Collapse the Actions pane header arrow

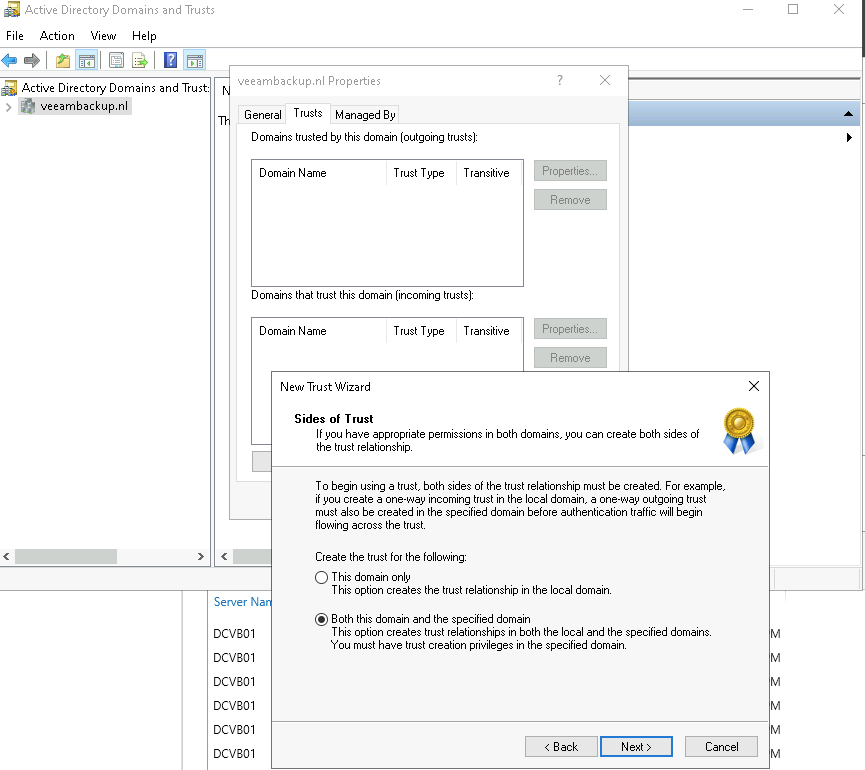click(849, 114)
